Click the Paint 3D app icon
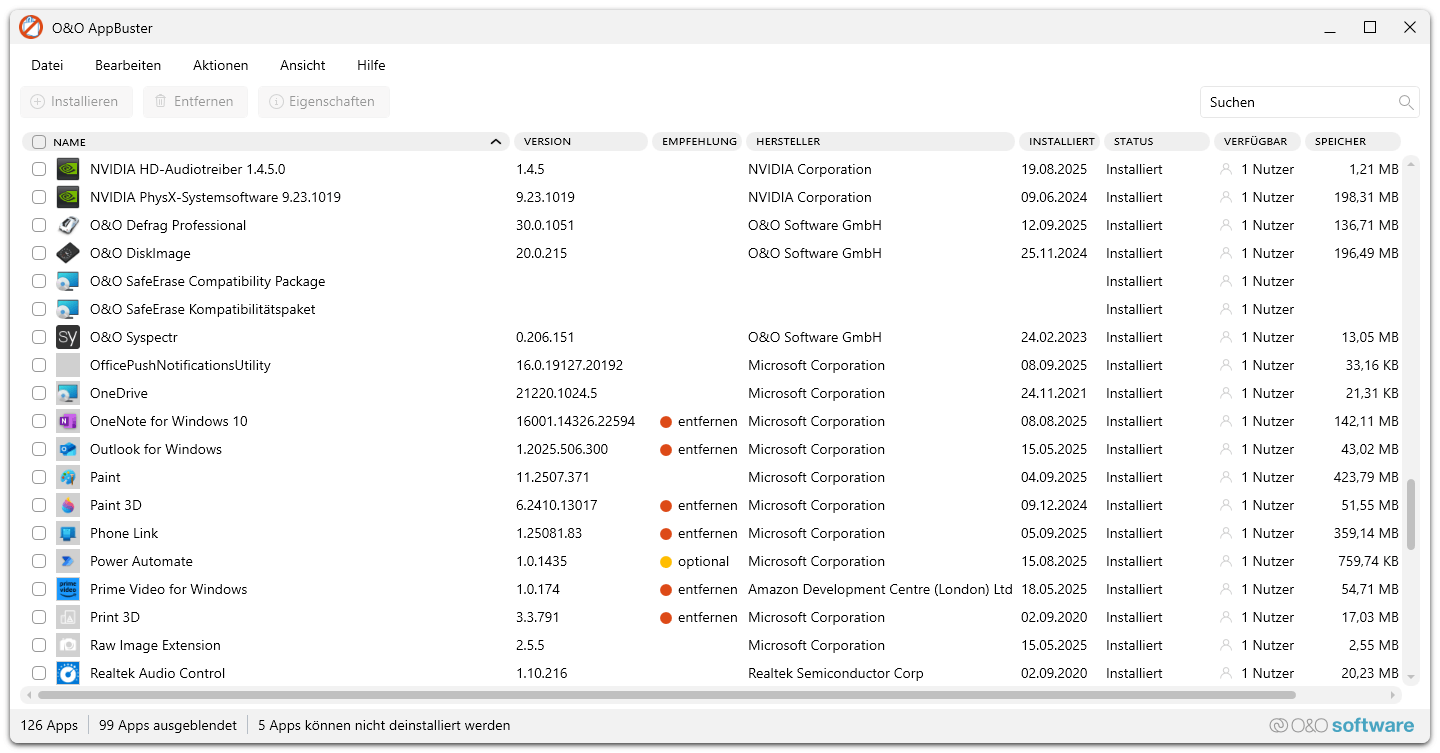Screen dimensions: 1440x753 68,505
